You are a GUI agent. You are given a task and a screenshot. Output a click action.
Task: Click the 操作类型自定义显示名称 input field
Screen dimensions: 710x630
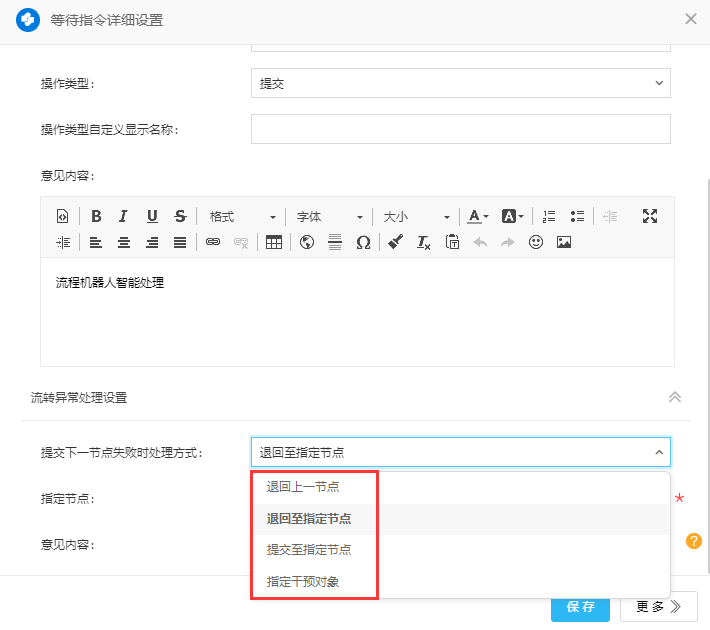point(460,129)
